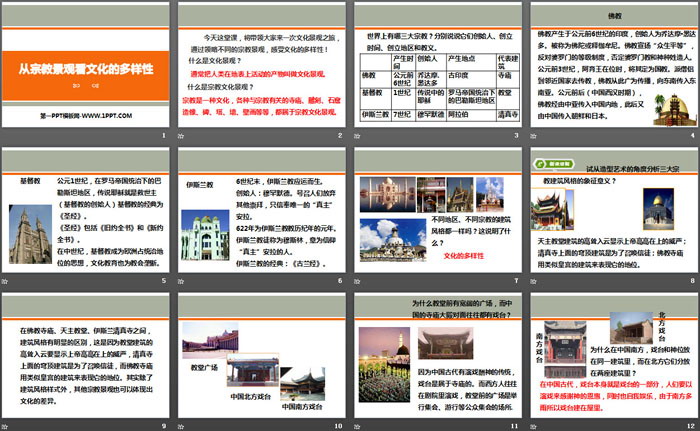The width and height of the screenshot is (700, 431).
Task: Select the orange title slide thumbnail
Action: tap(87, 64)
